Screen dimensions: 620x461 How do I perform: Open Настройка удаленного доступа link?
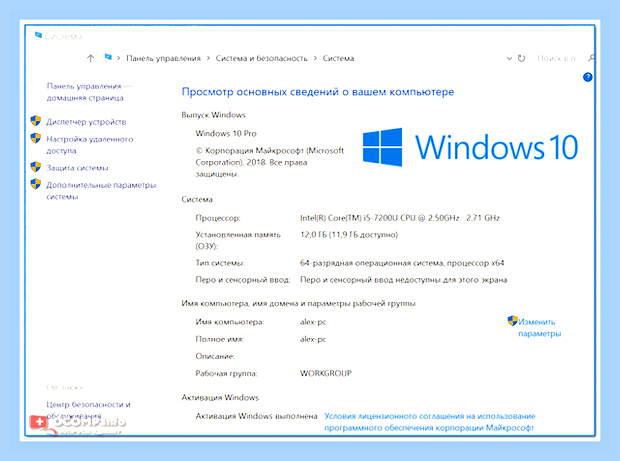point(90,145)
